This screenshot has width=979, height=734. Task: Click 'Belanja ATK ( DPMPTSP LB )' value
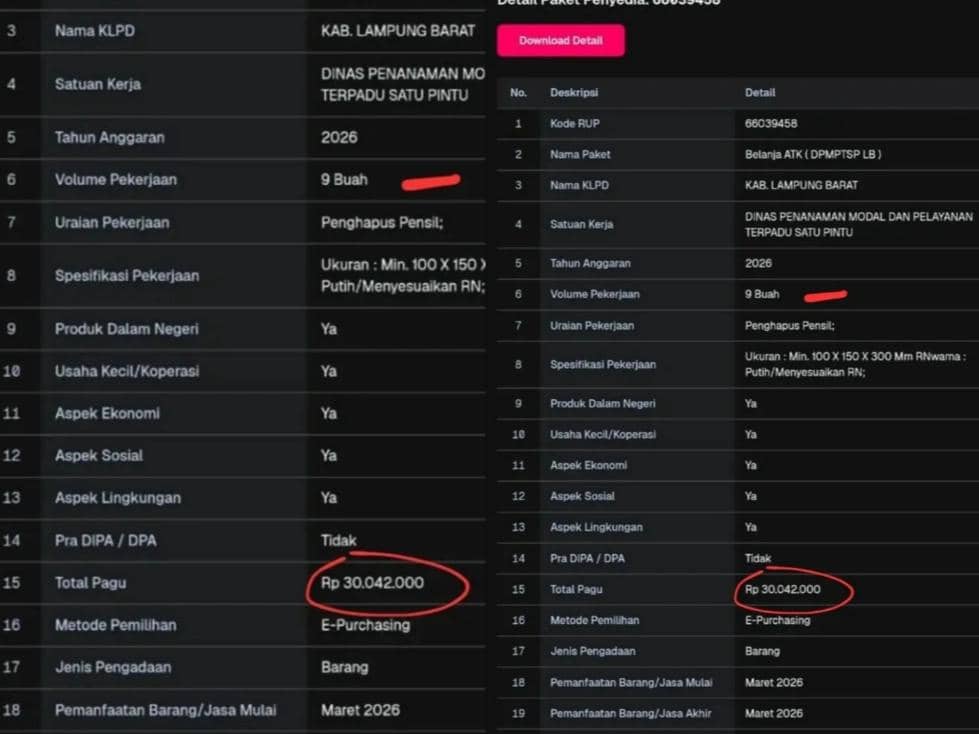(813, 154)
